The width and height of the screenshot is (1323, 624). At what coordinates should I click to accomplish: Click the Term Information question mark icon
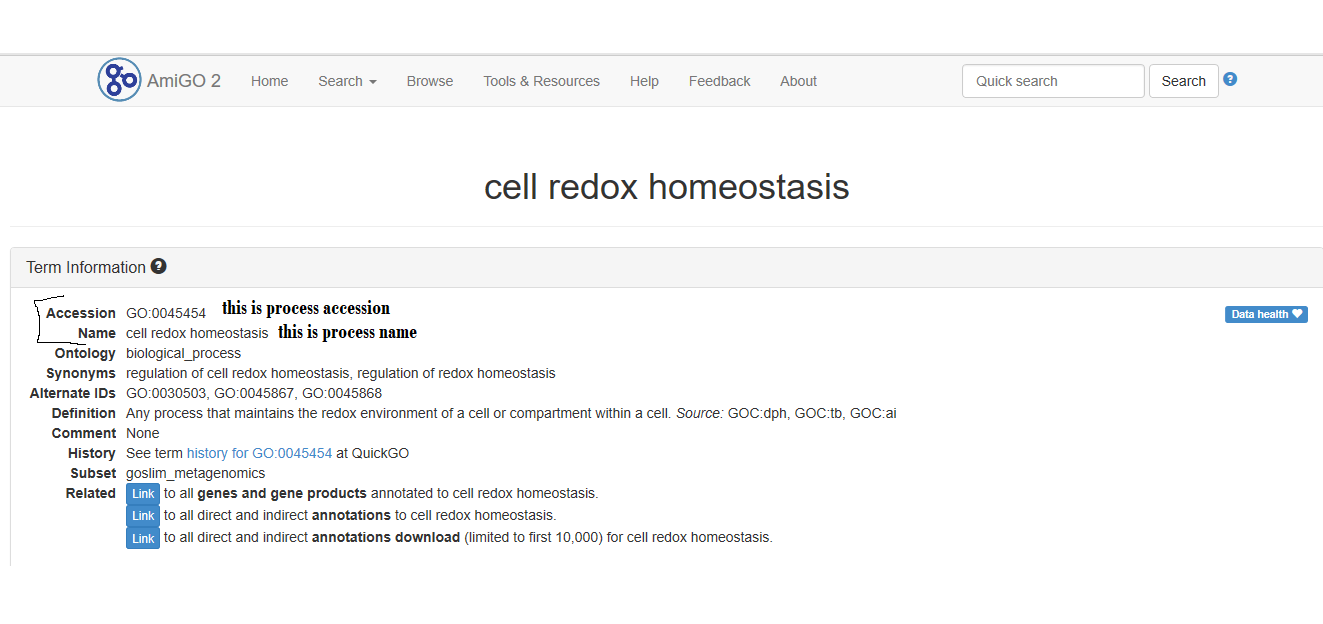[158, 267]
